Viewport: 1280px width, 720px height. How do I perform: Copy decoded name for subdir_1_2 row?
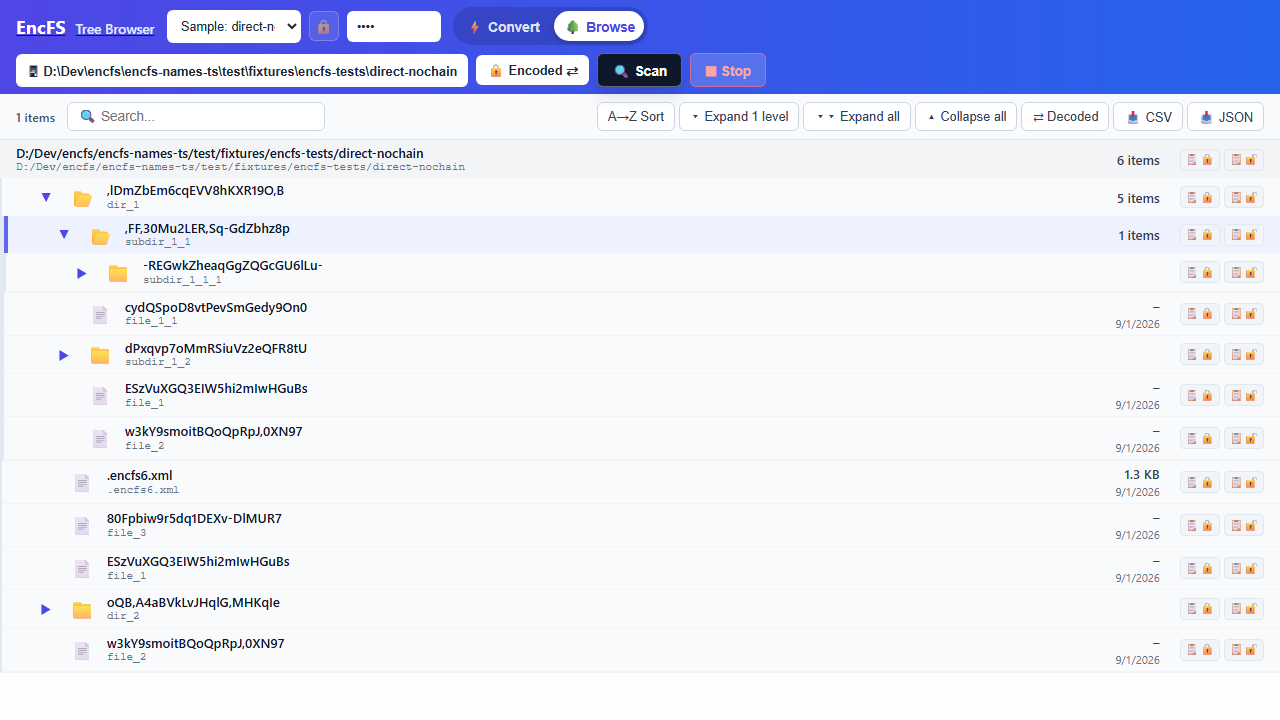click(x=1244, y=354)
